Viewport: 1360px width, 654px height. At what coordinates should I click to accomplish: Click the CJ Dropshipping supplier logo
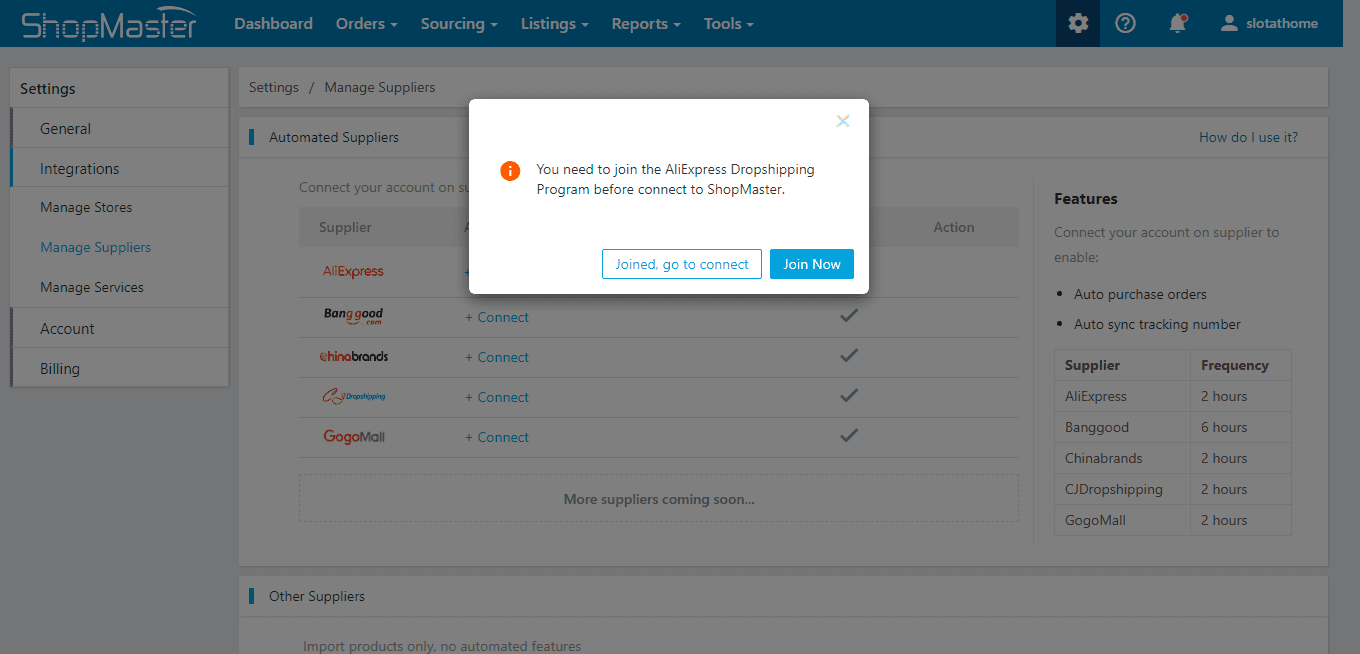[353, 397]
